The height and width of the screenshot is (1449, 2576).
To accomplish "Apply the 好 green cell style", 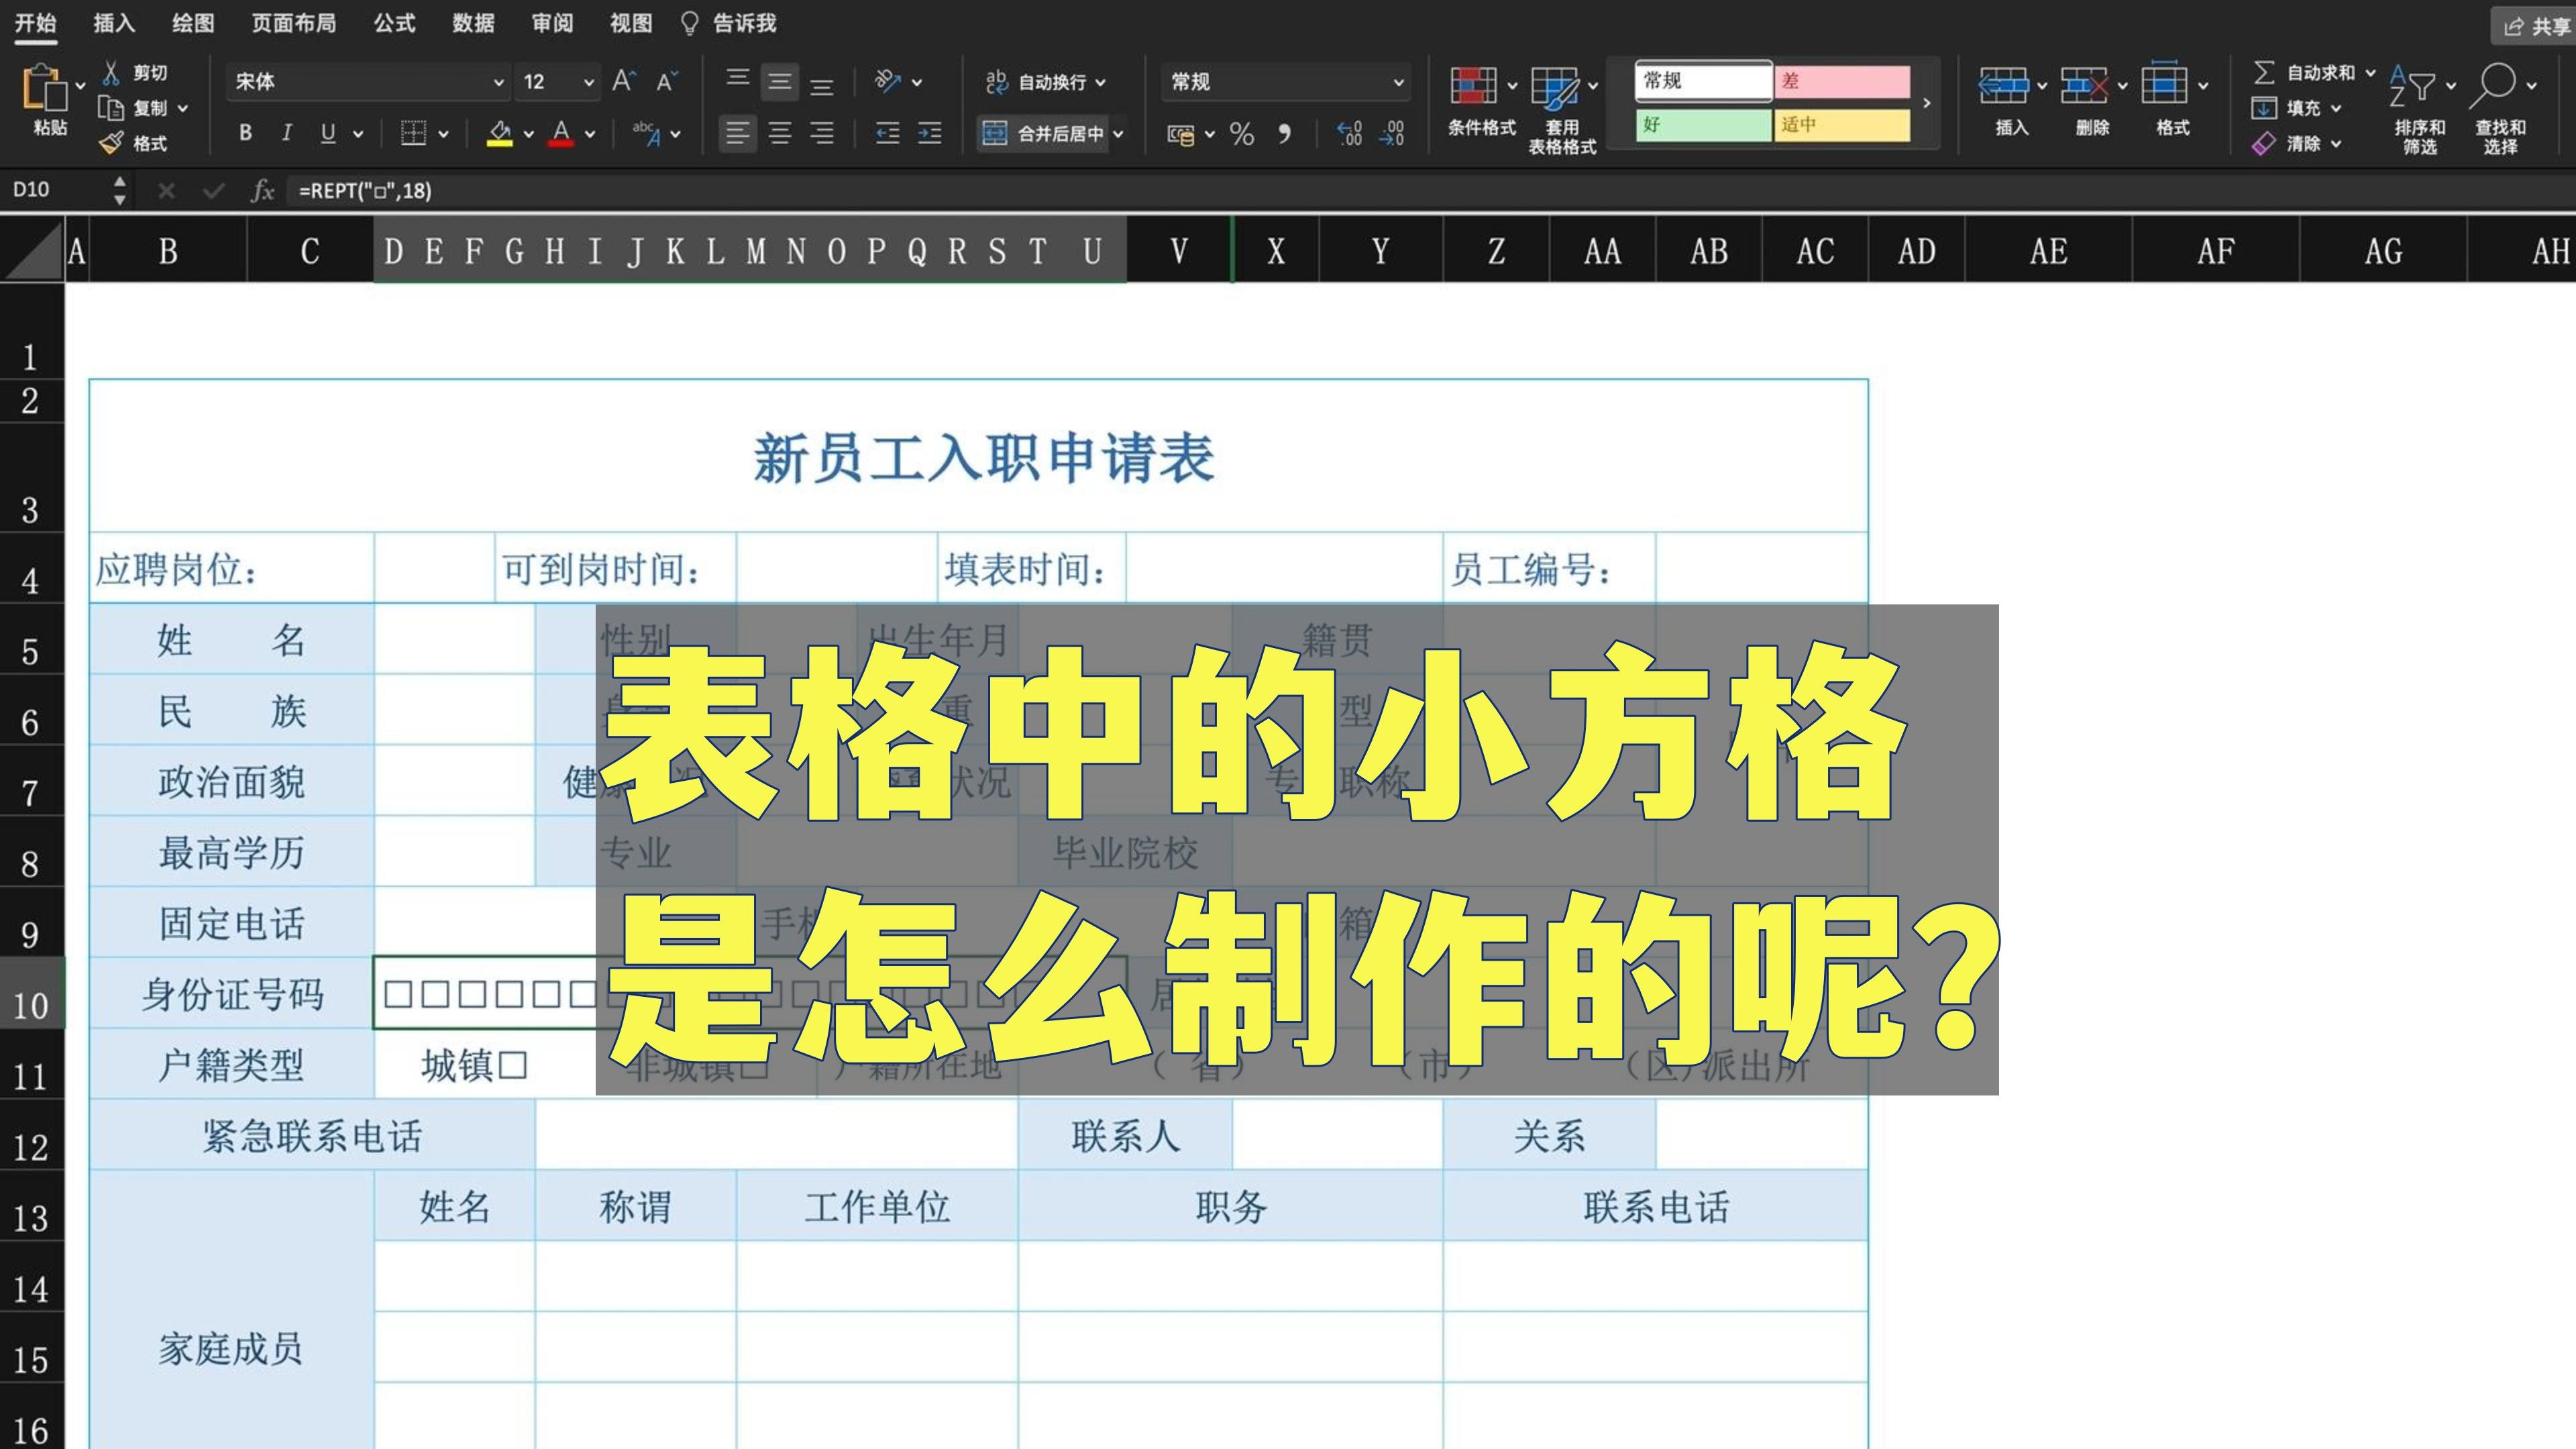I will tap(1702, 127).
